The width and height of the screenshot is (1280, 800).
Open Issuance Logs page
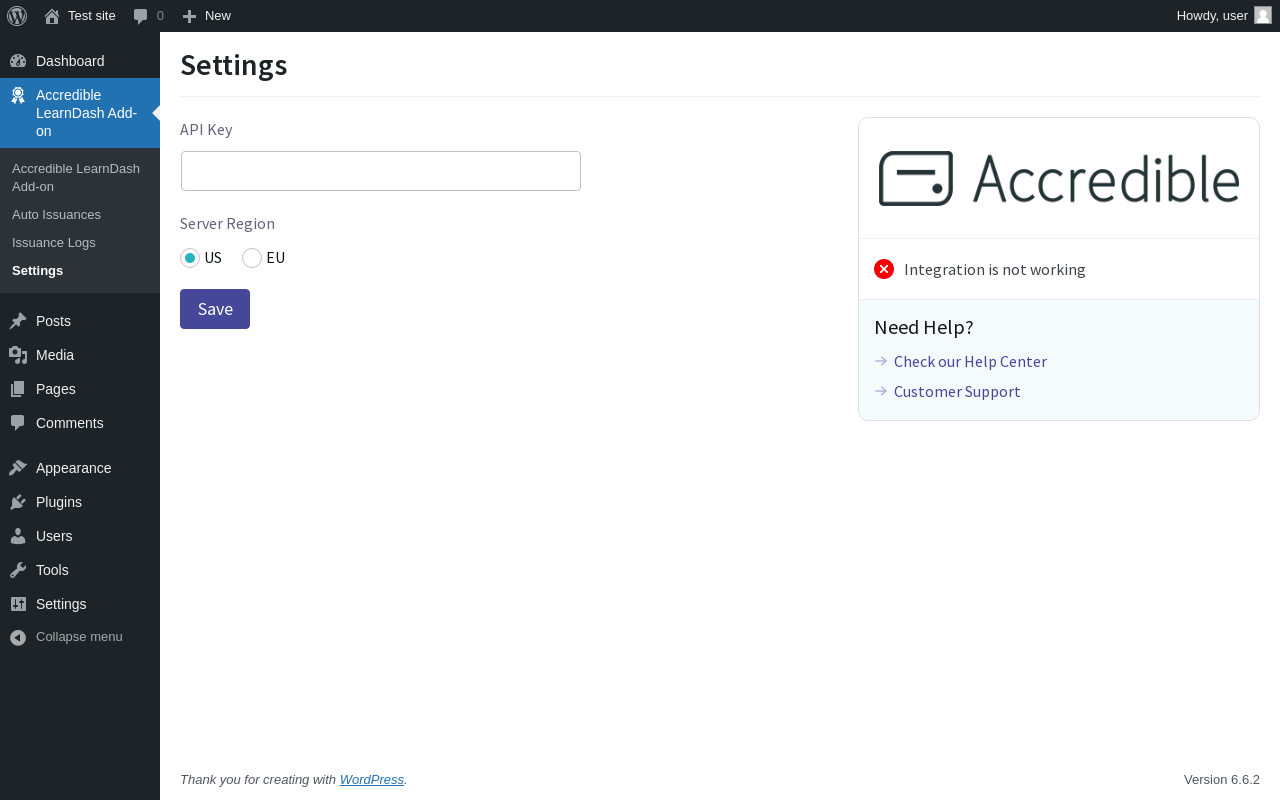(80, 243)
